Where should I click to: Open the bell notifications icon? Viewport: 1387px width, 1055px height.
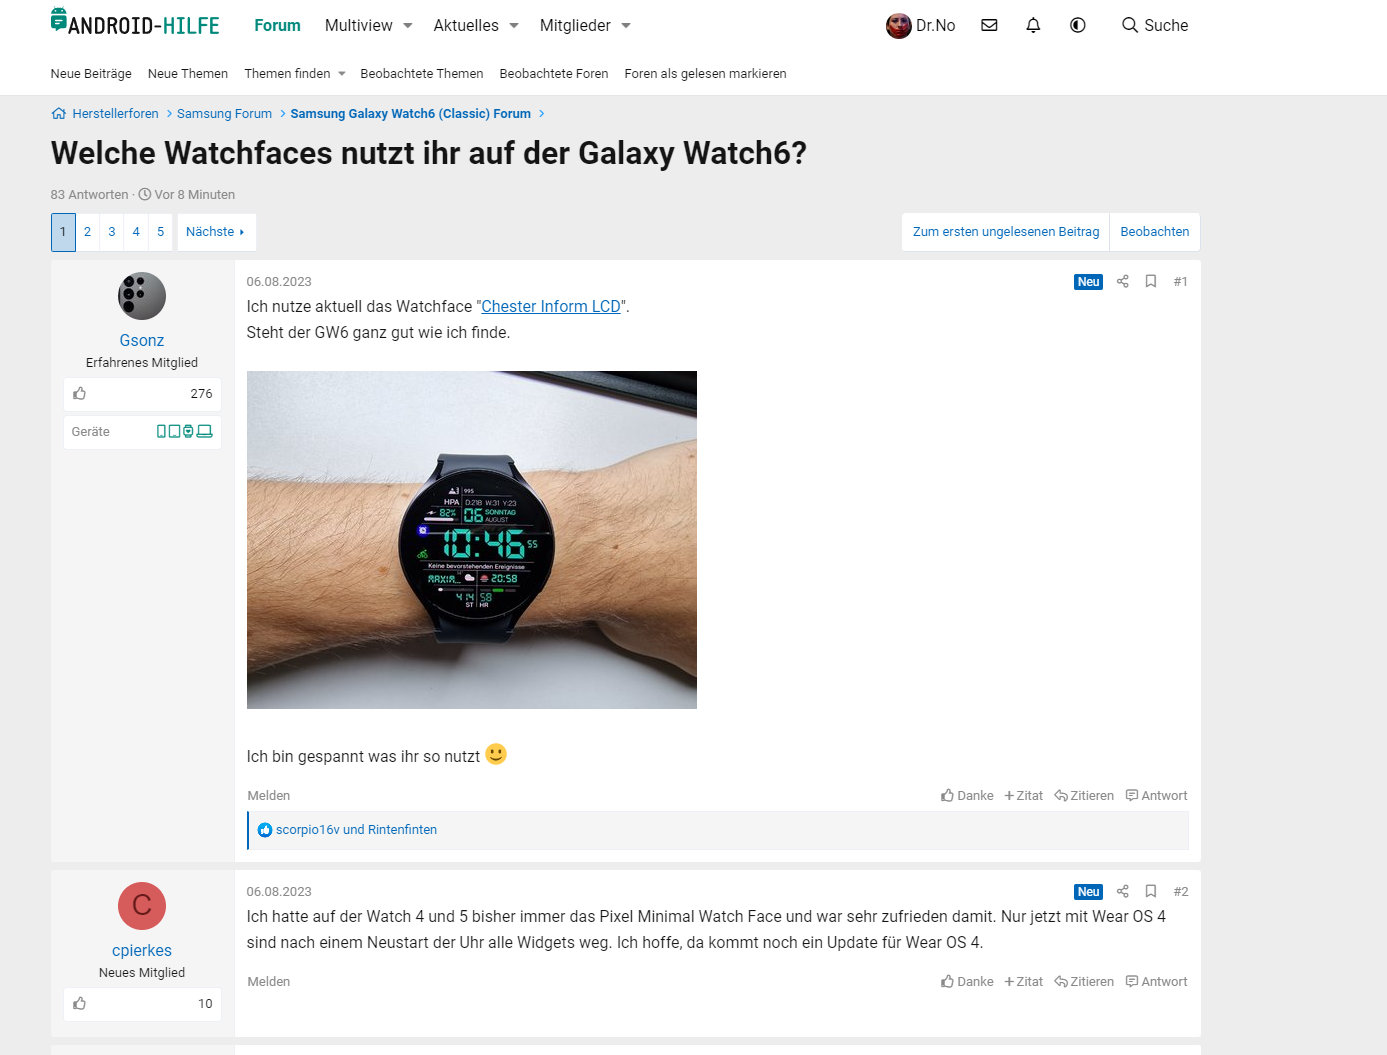(1033, 25)
